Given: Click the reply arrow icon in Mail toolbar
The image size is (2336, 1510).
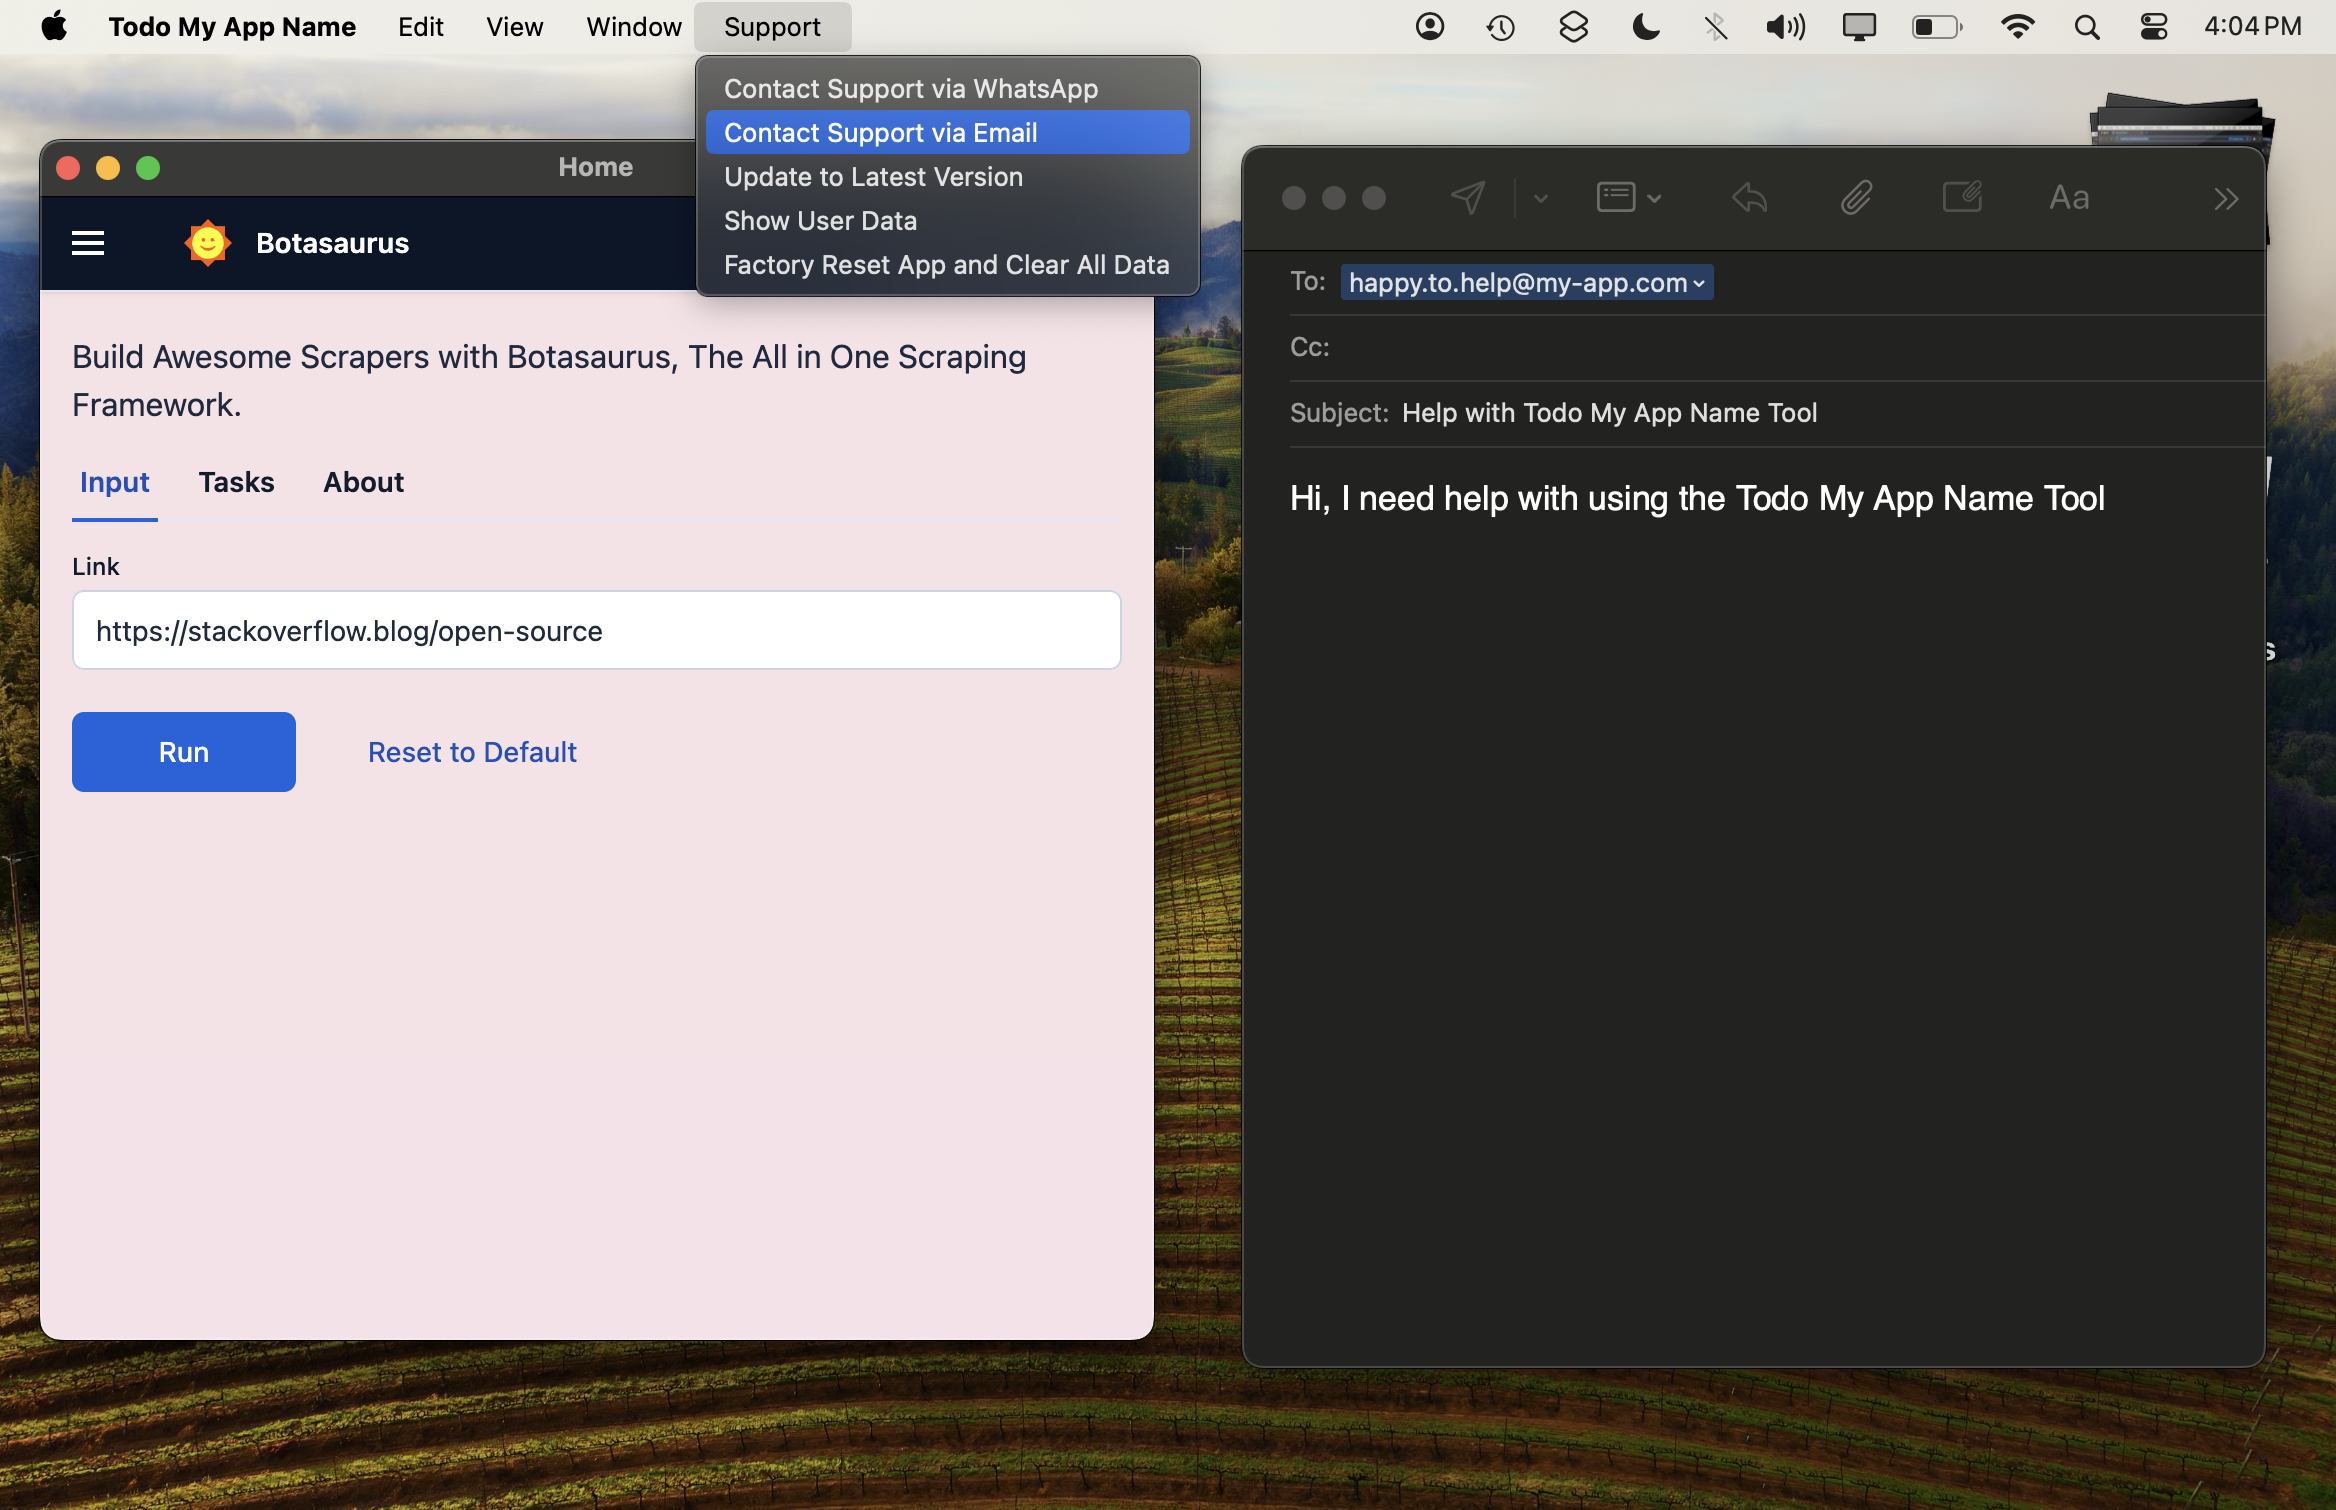Looking at the screenshot, I should (x=1749, y=198).
